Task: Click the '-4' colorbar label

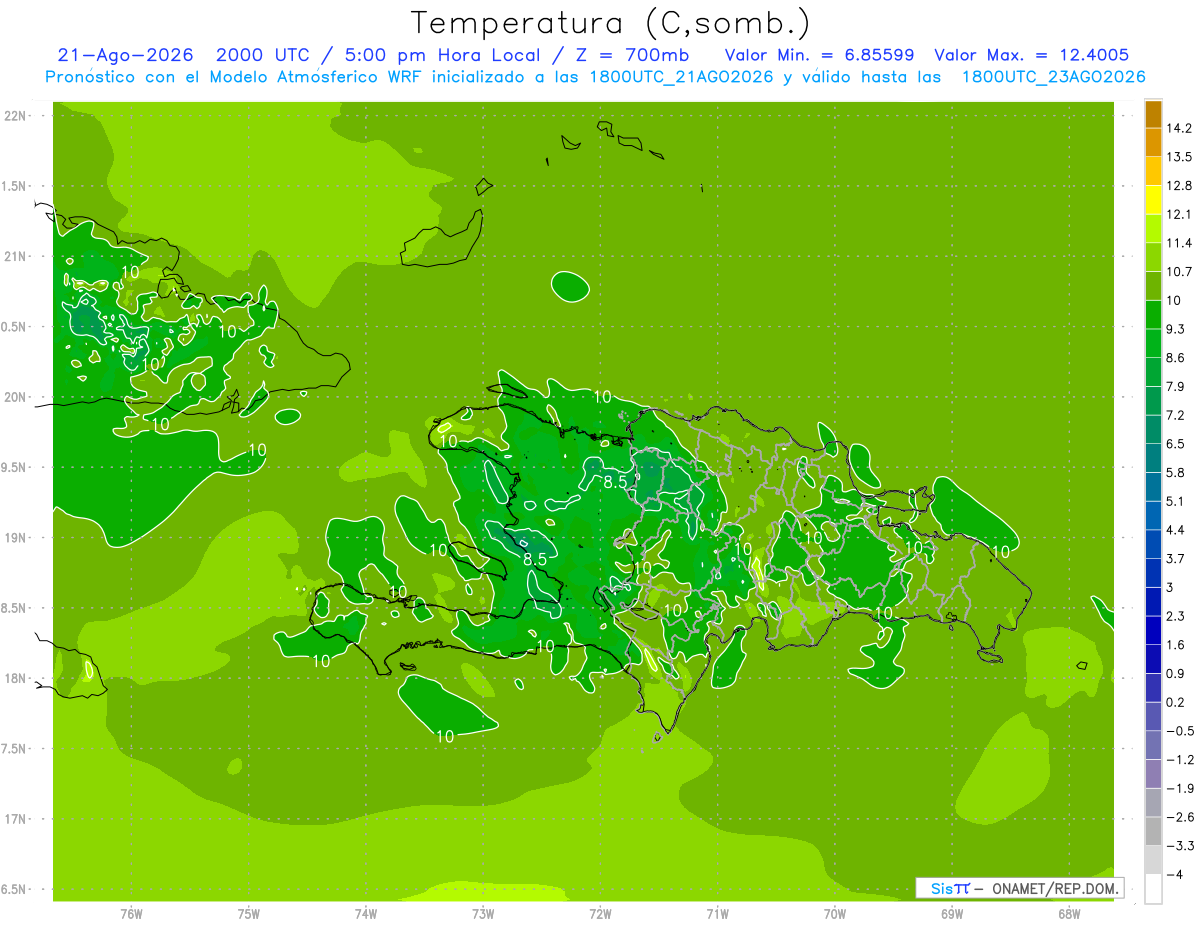Action: [x=1174, y=875]
